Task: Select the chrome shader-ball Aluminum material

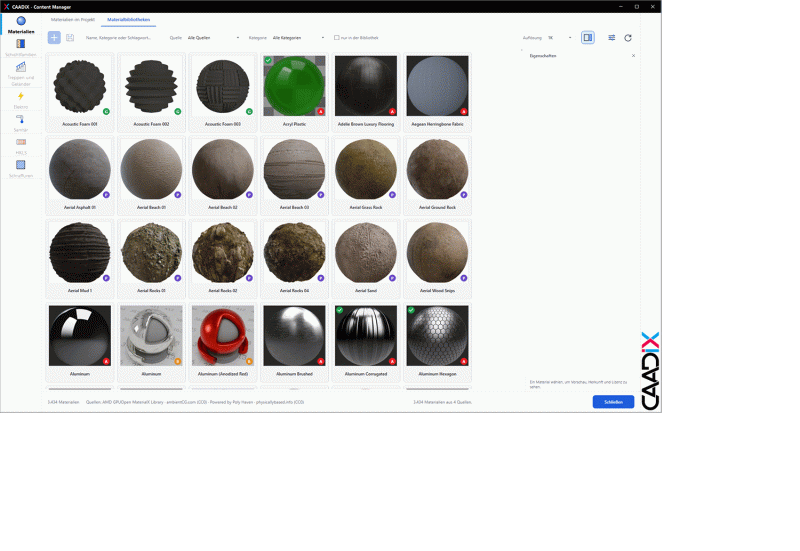Action: pyautogui.click(x=152, y=342)
